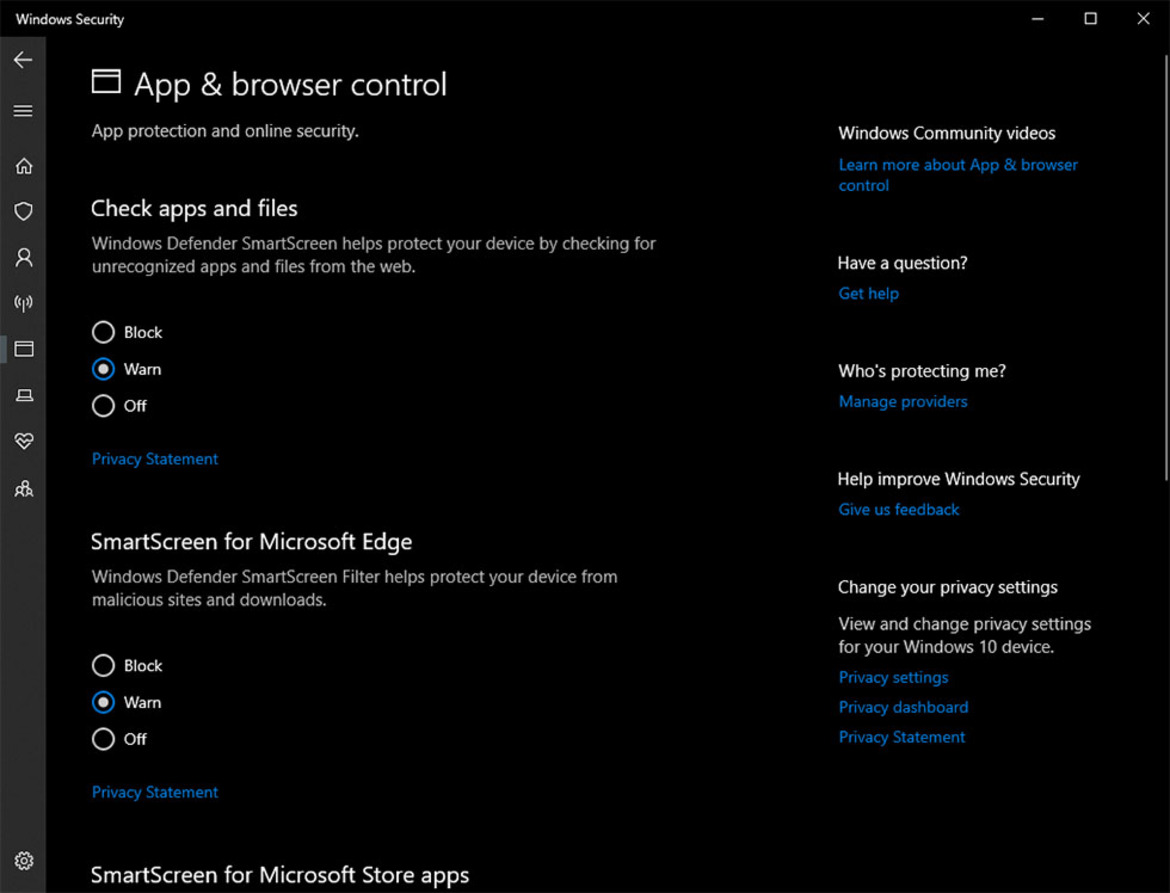Minimize the Windows Security window

pos(1037,19)
